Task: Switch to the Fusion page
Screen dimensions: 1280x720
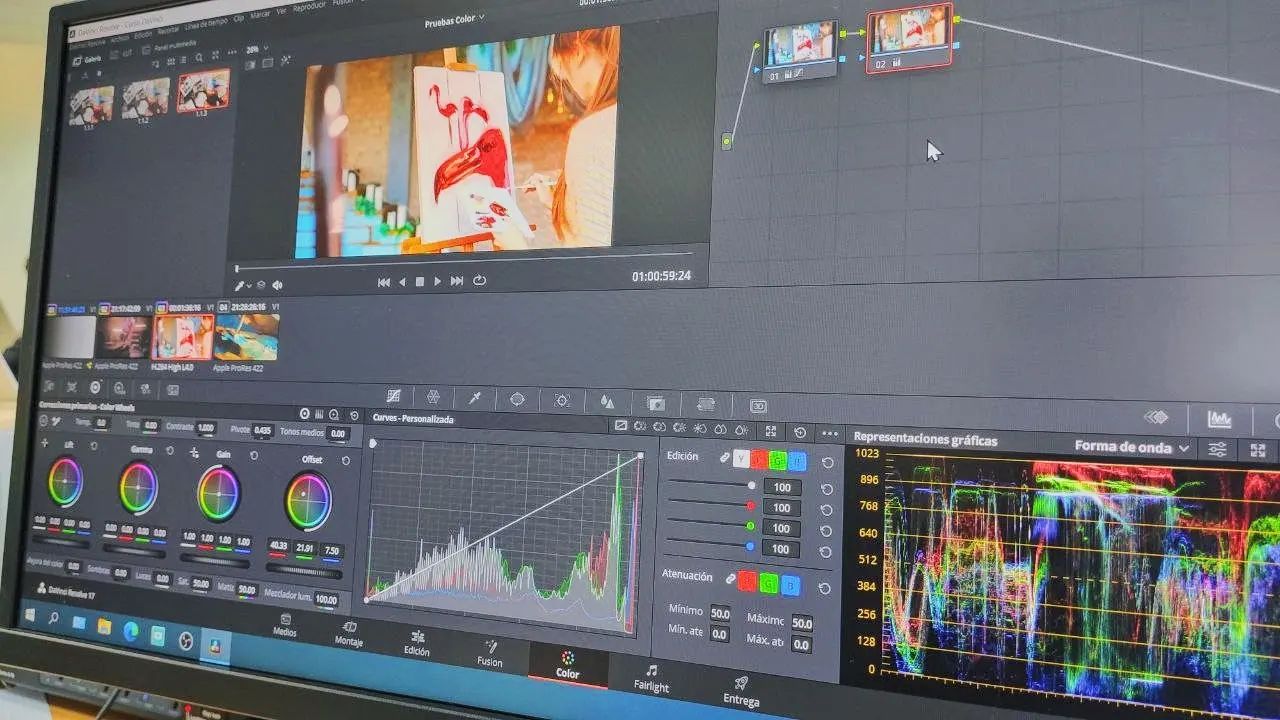Action: 489,654
